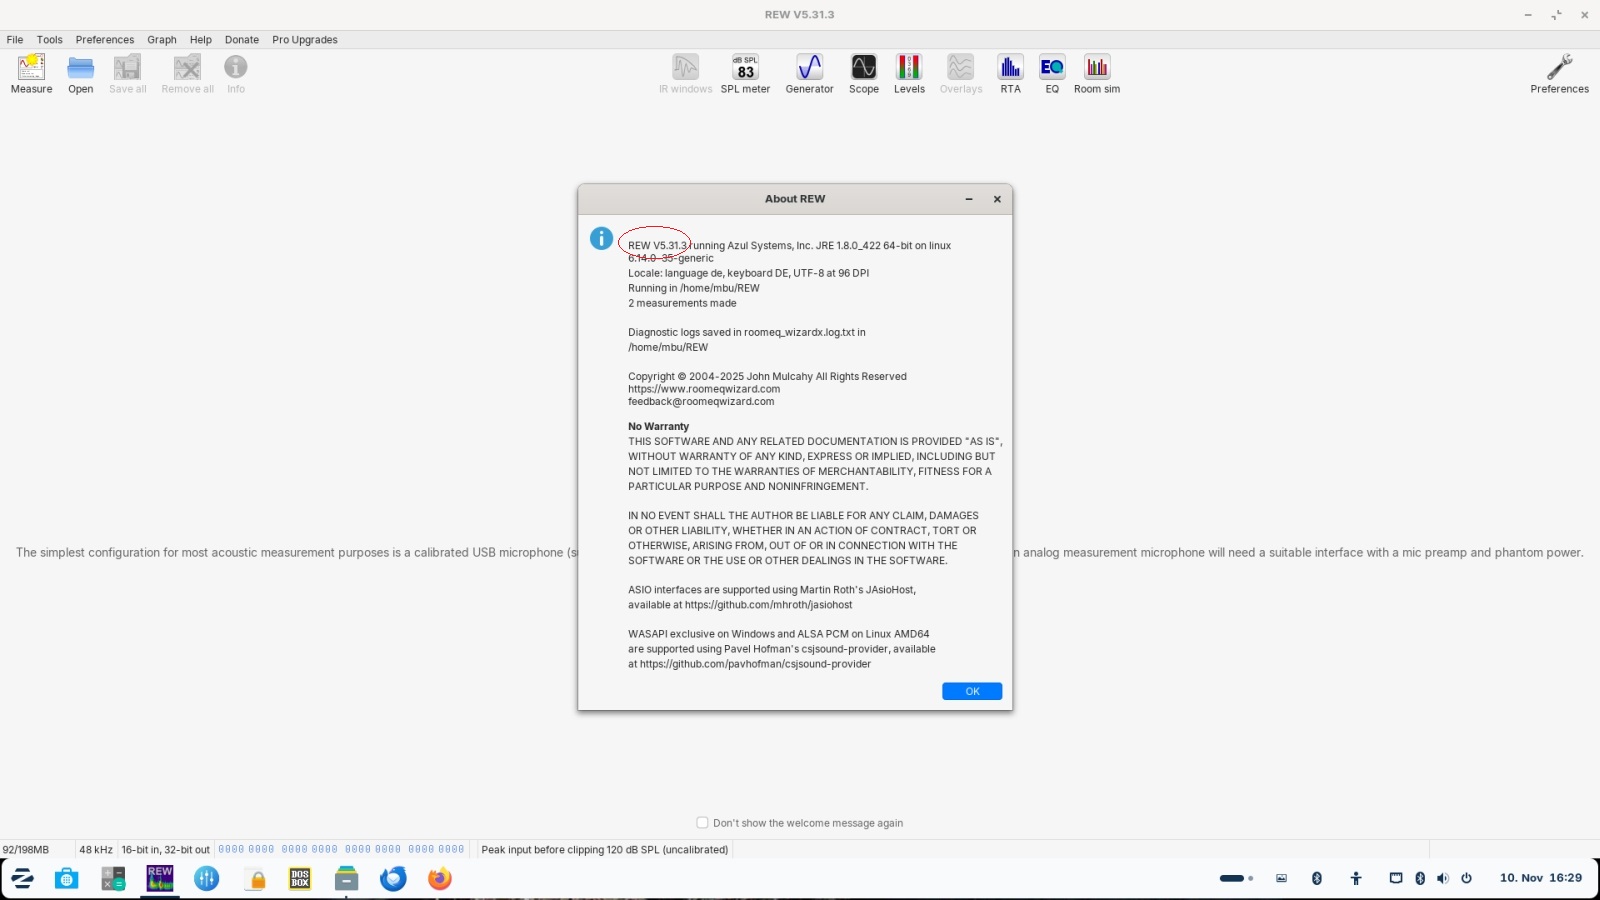Open the Tools menu
Image resolution: width=1600 pixels, height=900 pixels.
point(49,40)
